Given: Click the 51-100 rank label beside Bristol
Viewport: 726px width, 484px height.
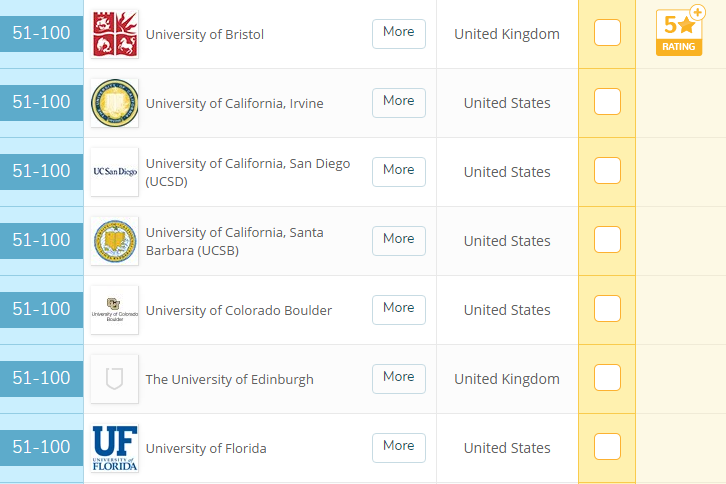Looking at the screenshot, I should [41, 33].
